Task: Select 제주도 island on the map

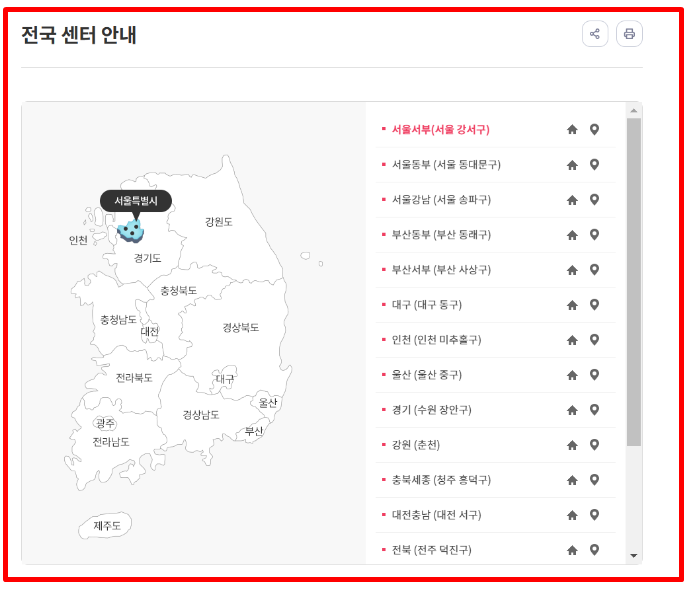Action: pyautogui.click(x=106, y=525)
